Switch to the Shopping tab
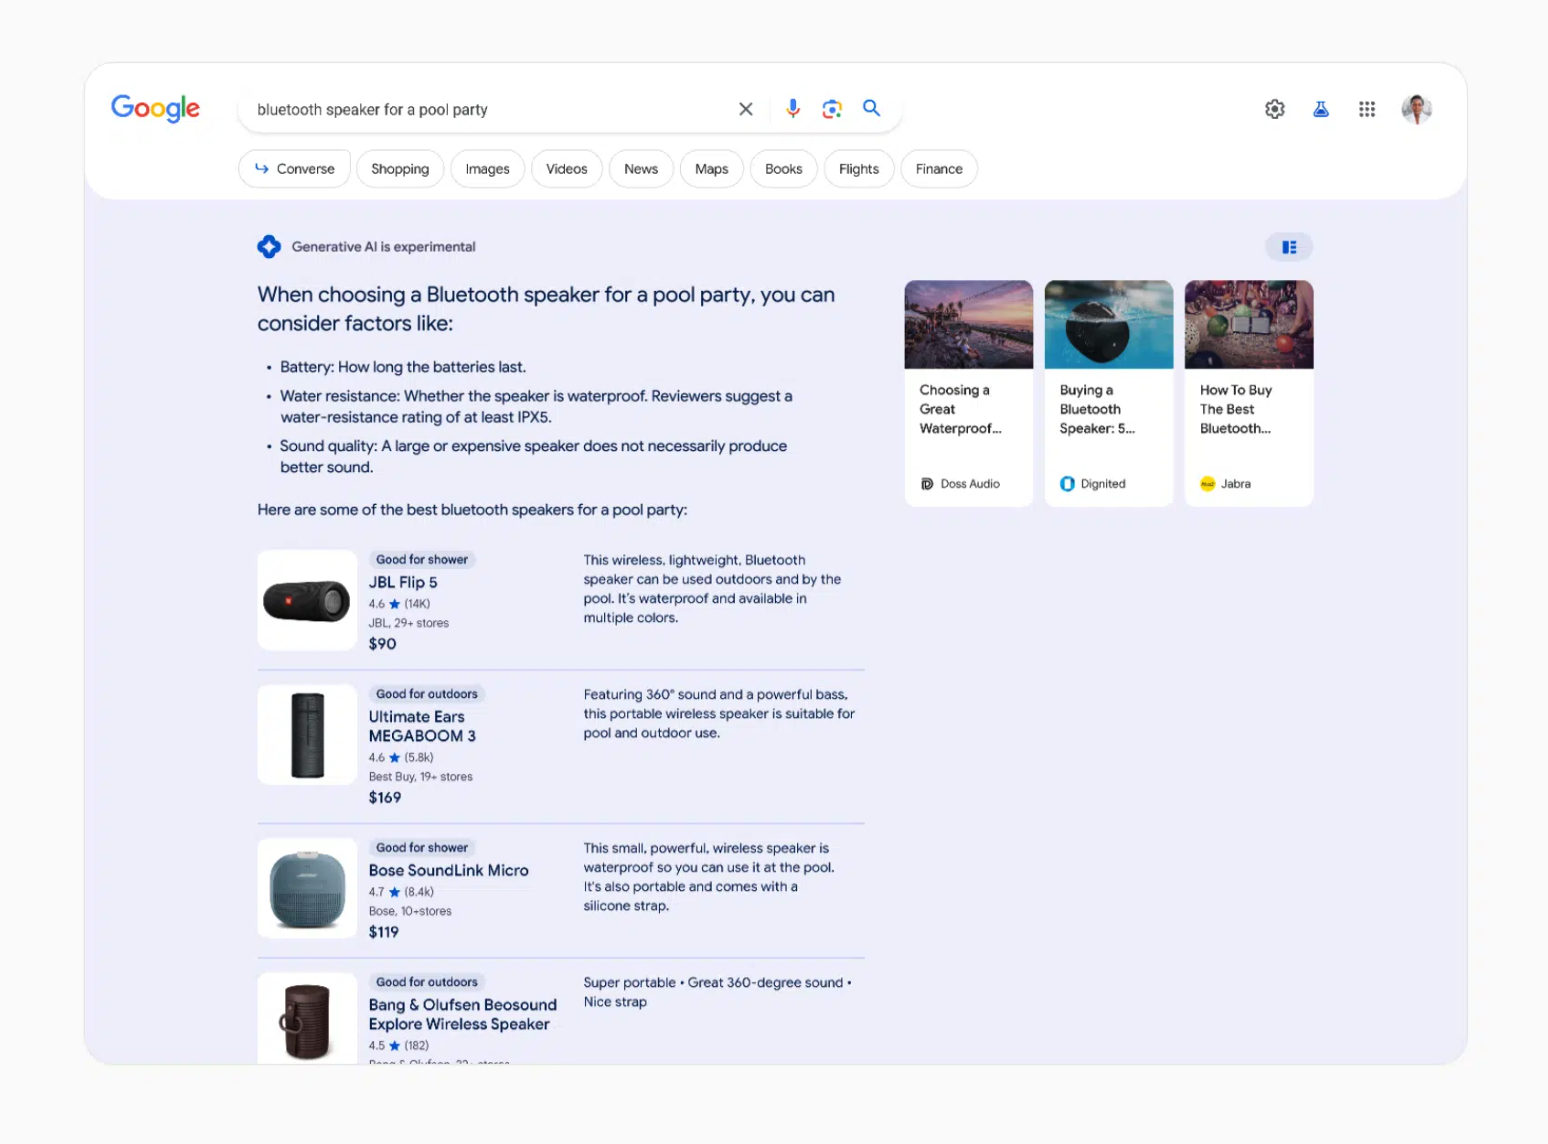This screenshot has height=1144, width=1548. pos(400,169)
